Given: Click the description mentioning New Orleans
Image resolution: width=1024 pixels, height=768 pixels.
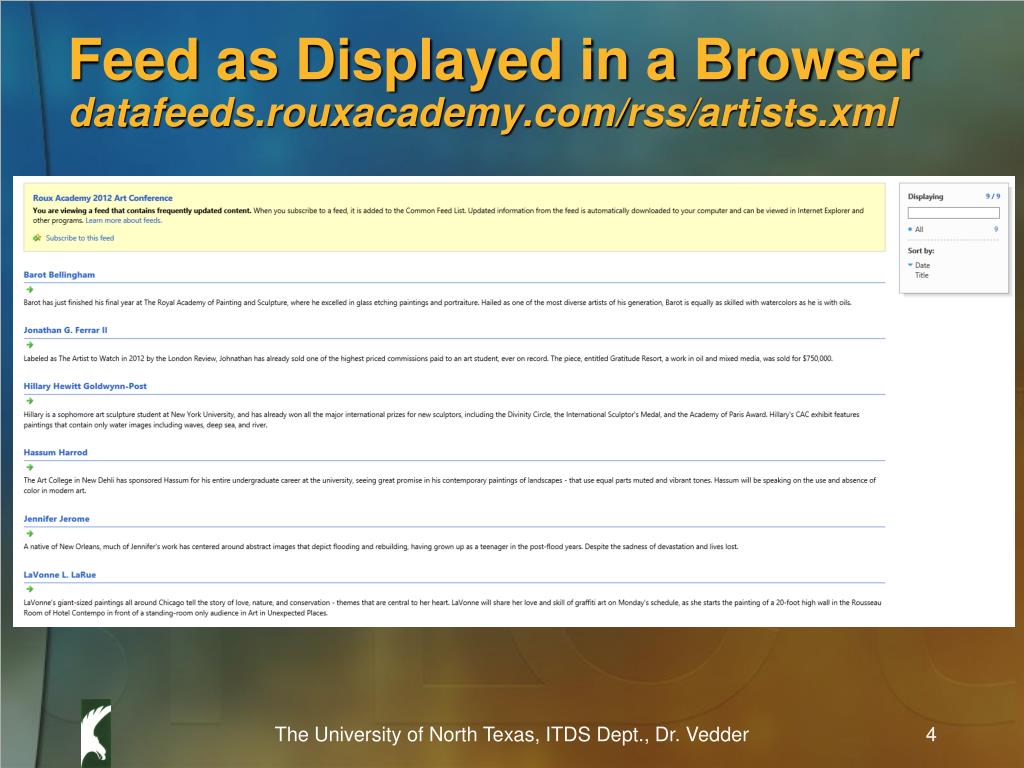Looking at the screenshot, I should [x=381, y=547].
